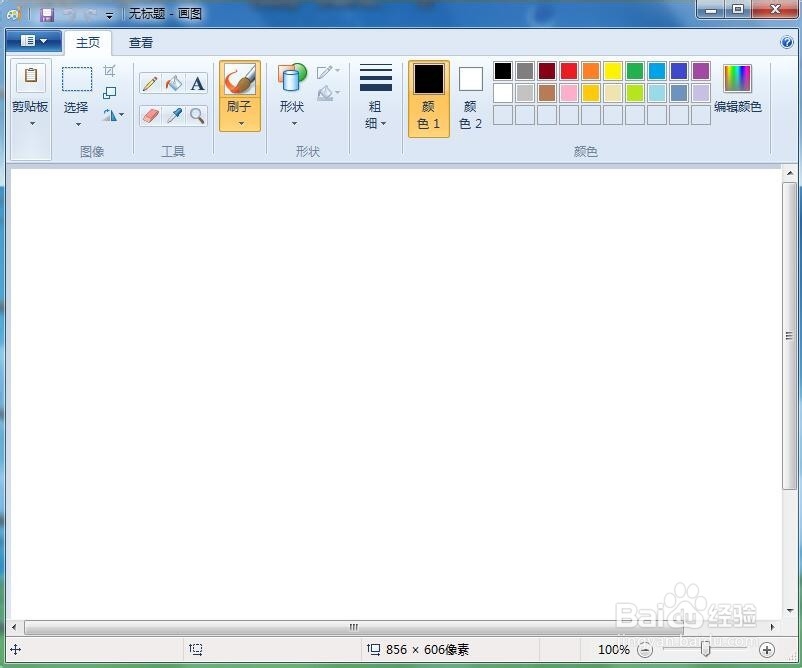The image size is (802, 668).
Task: Open the Customize Quick Access Toolbar arrow
Action: coord(109,15)
